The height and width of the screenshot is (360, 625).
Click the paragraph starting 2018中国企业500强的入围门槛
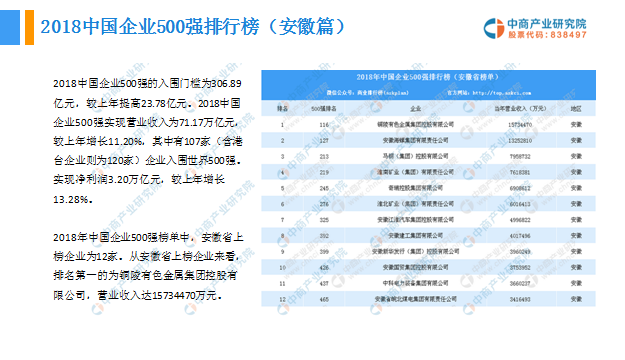[148, 141]
